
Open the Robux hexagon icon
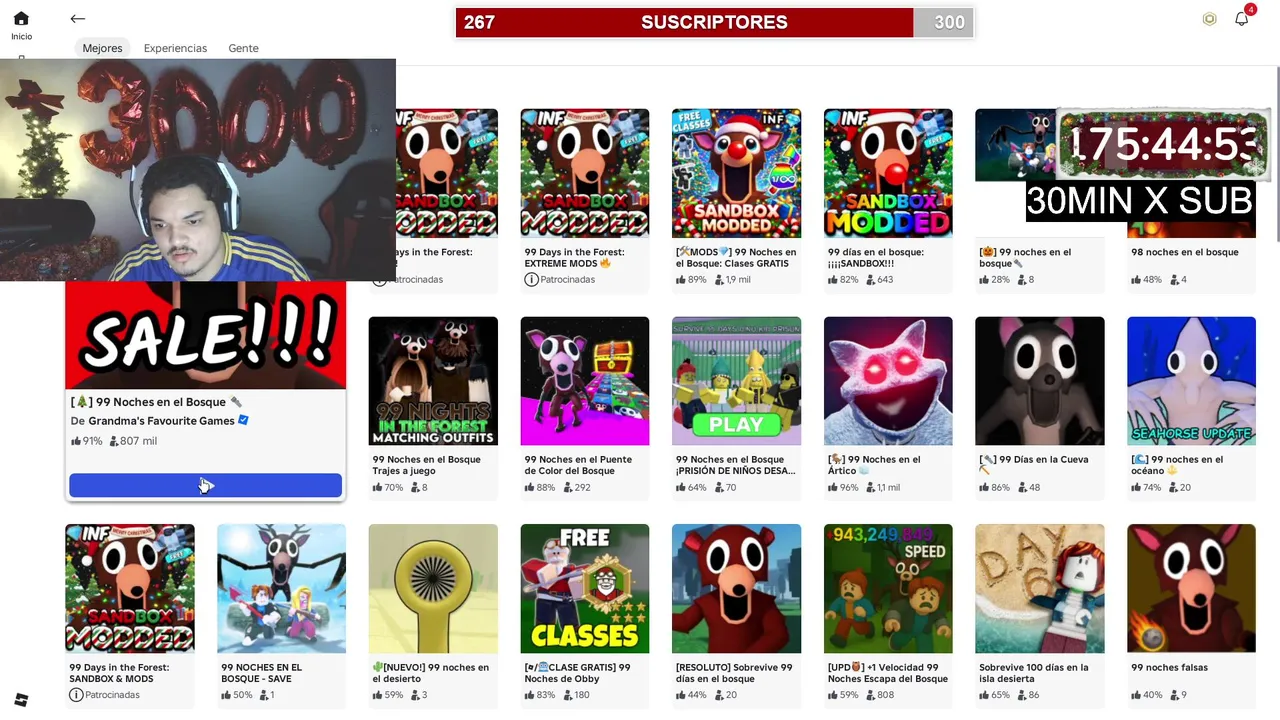tap(1209, 19)
